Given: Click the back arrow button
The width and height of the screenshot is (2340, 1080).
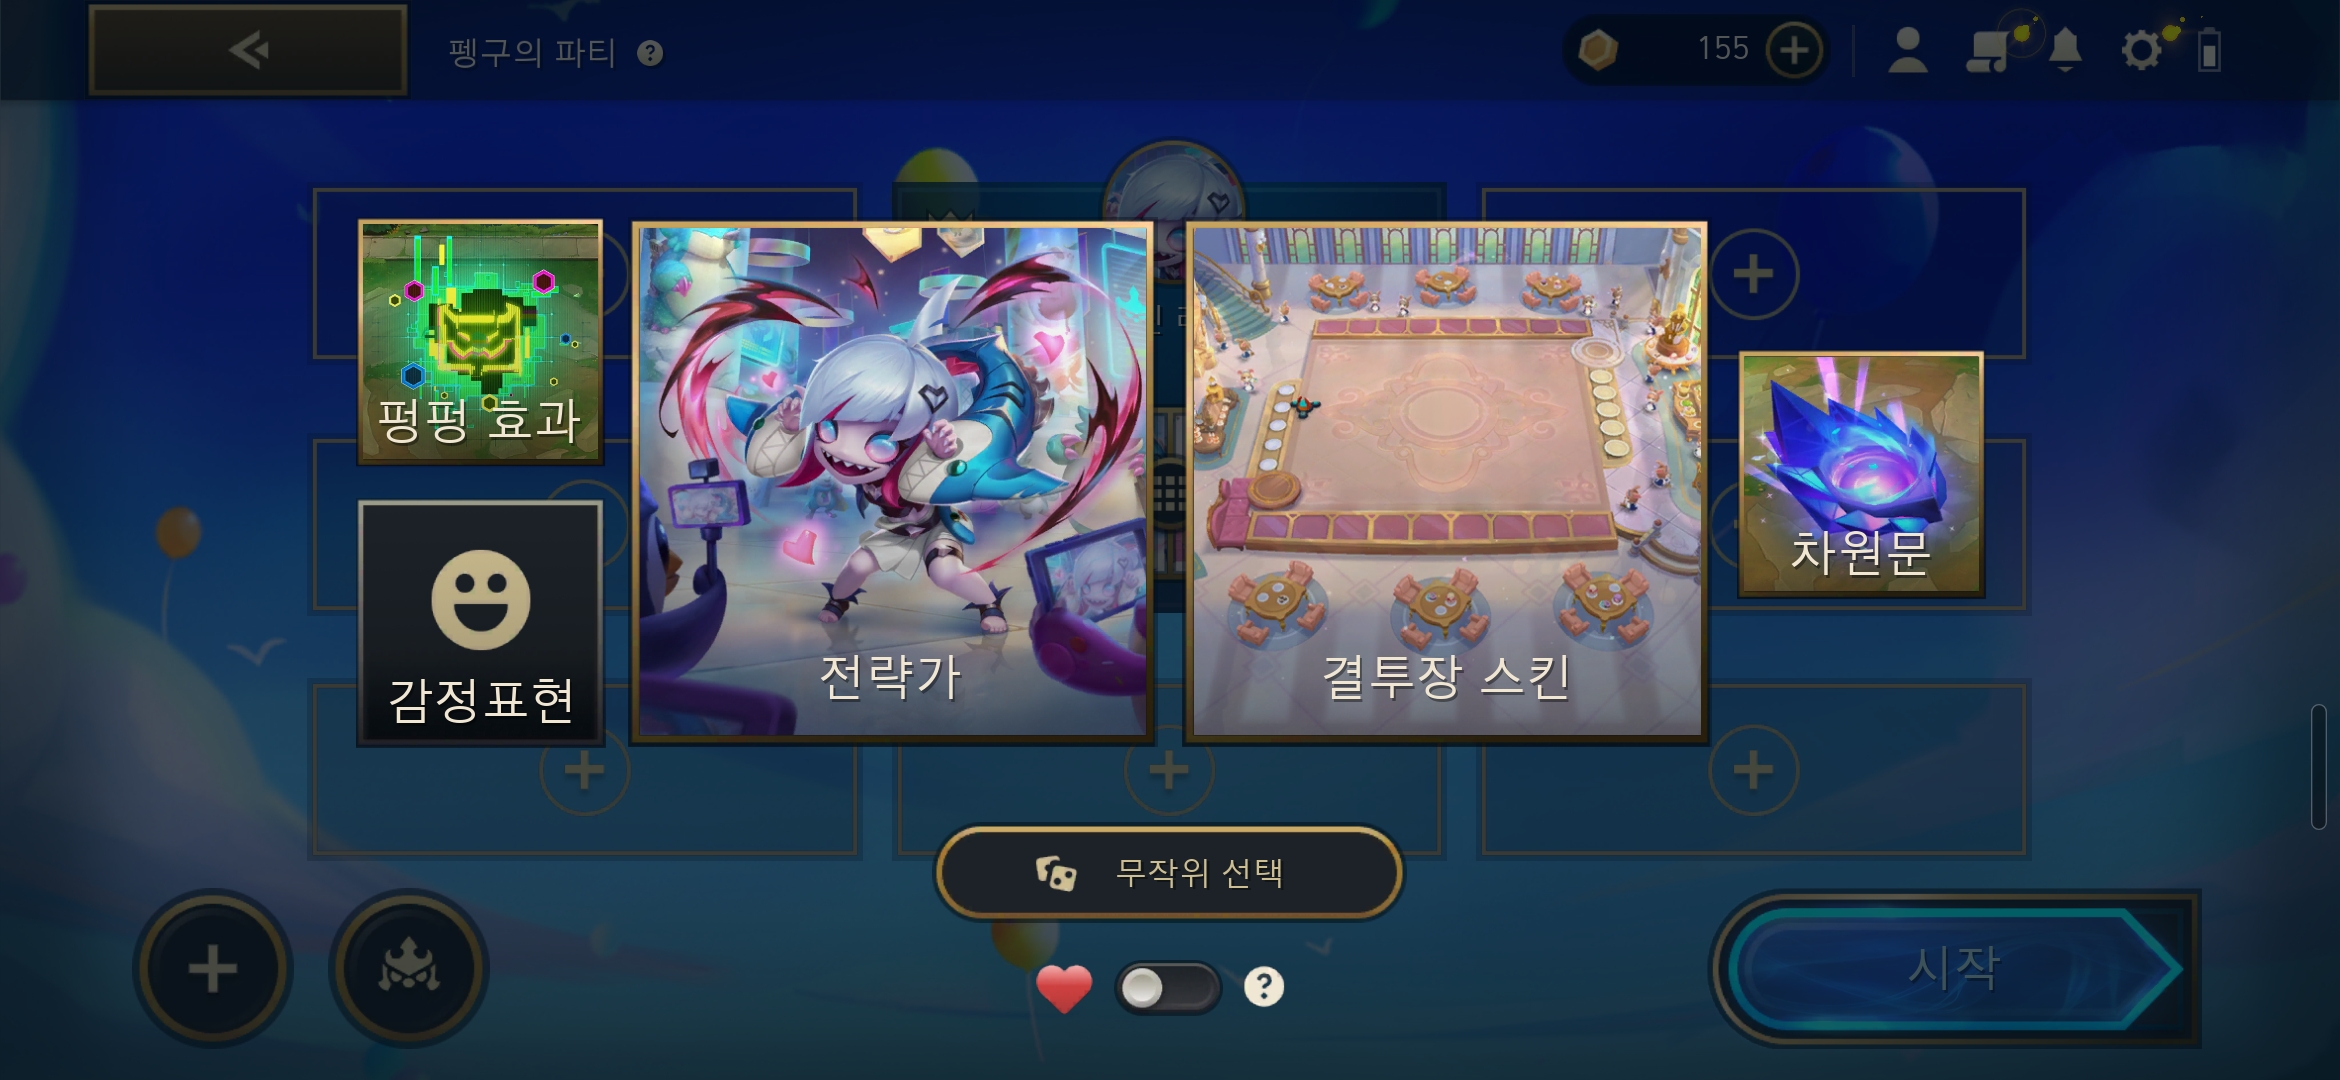Looking at the screenshot, I should point(248,50).
